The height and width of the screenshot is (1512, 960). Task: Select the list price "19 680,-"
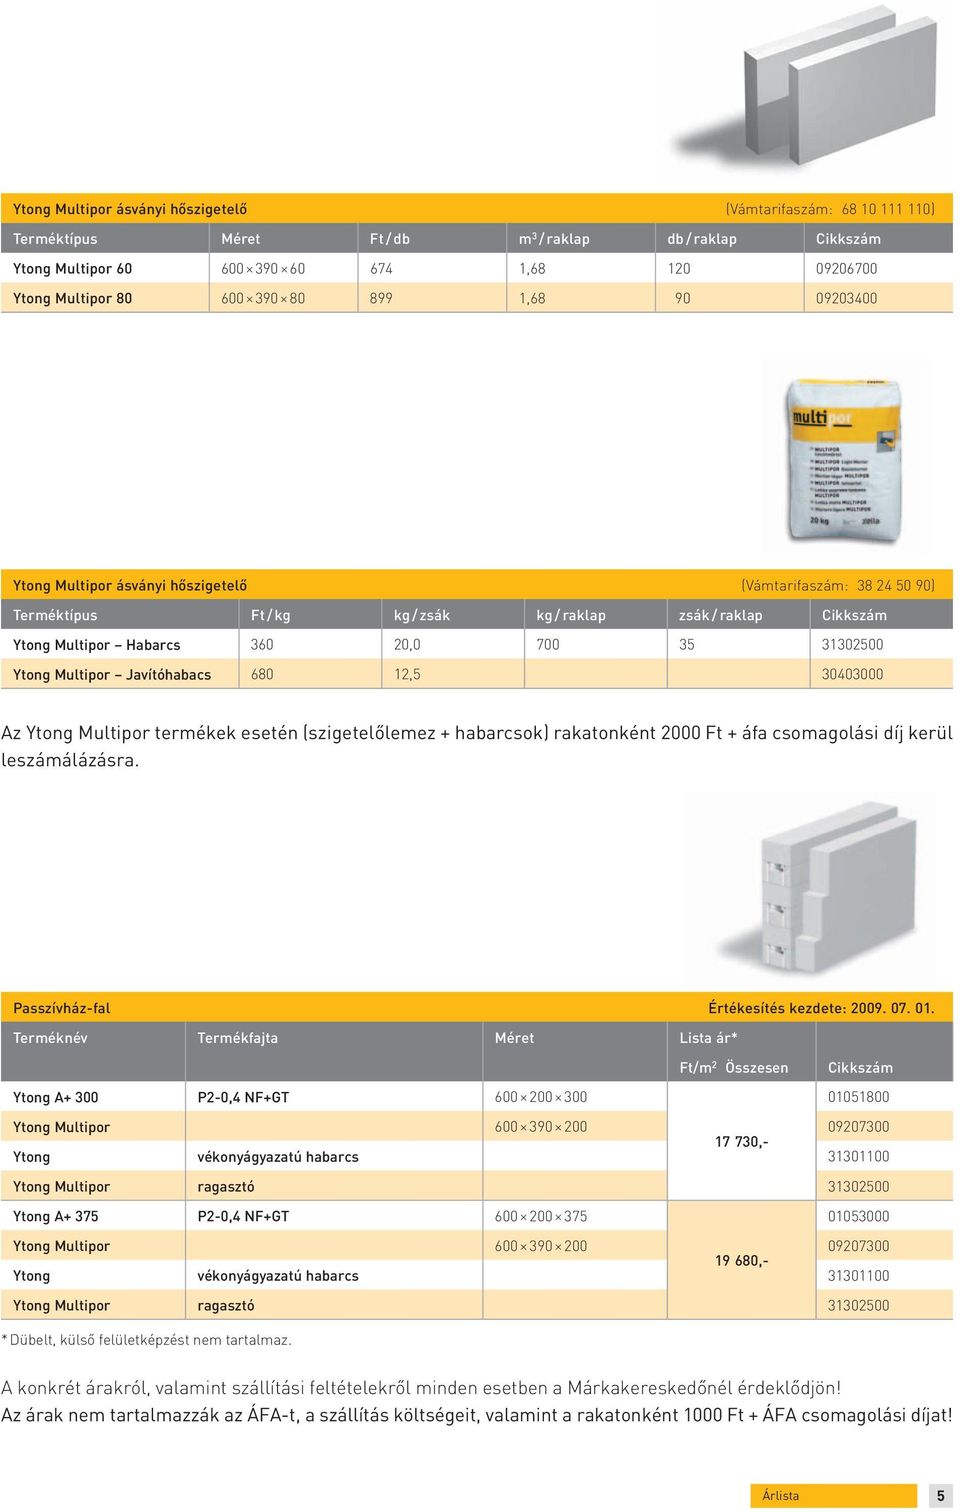coord(742,1261)
